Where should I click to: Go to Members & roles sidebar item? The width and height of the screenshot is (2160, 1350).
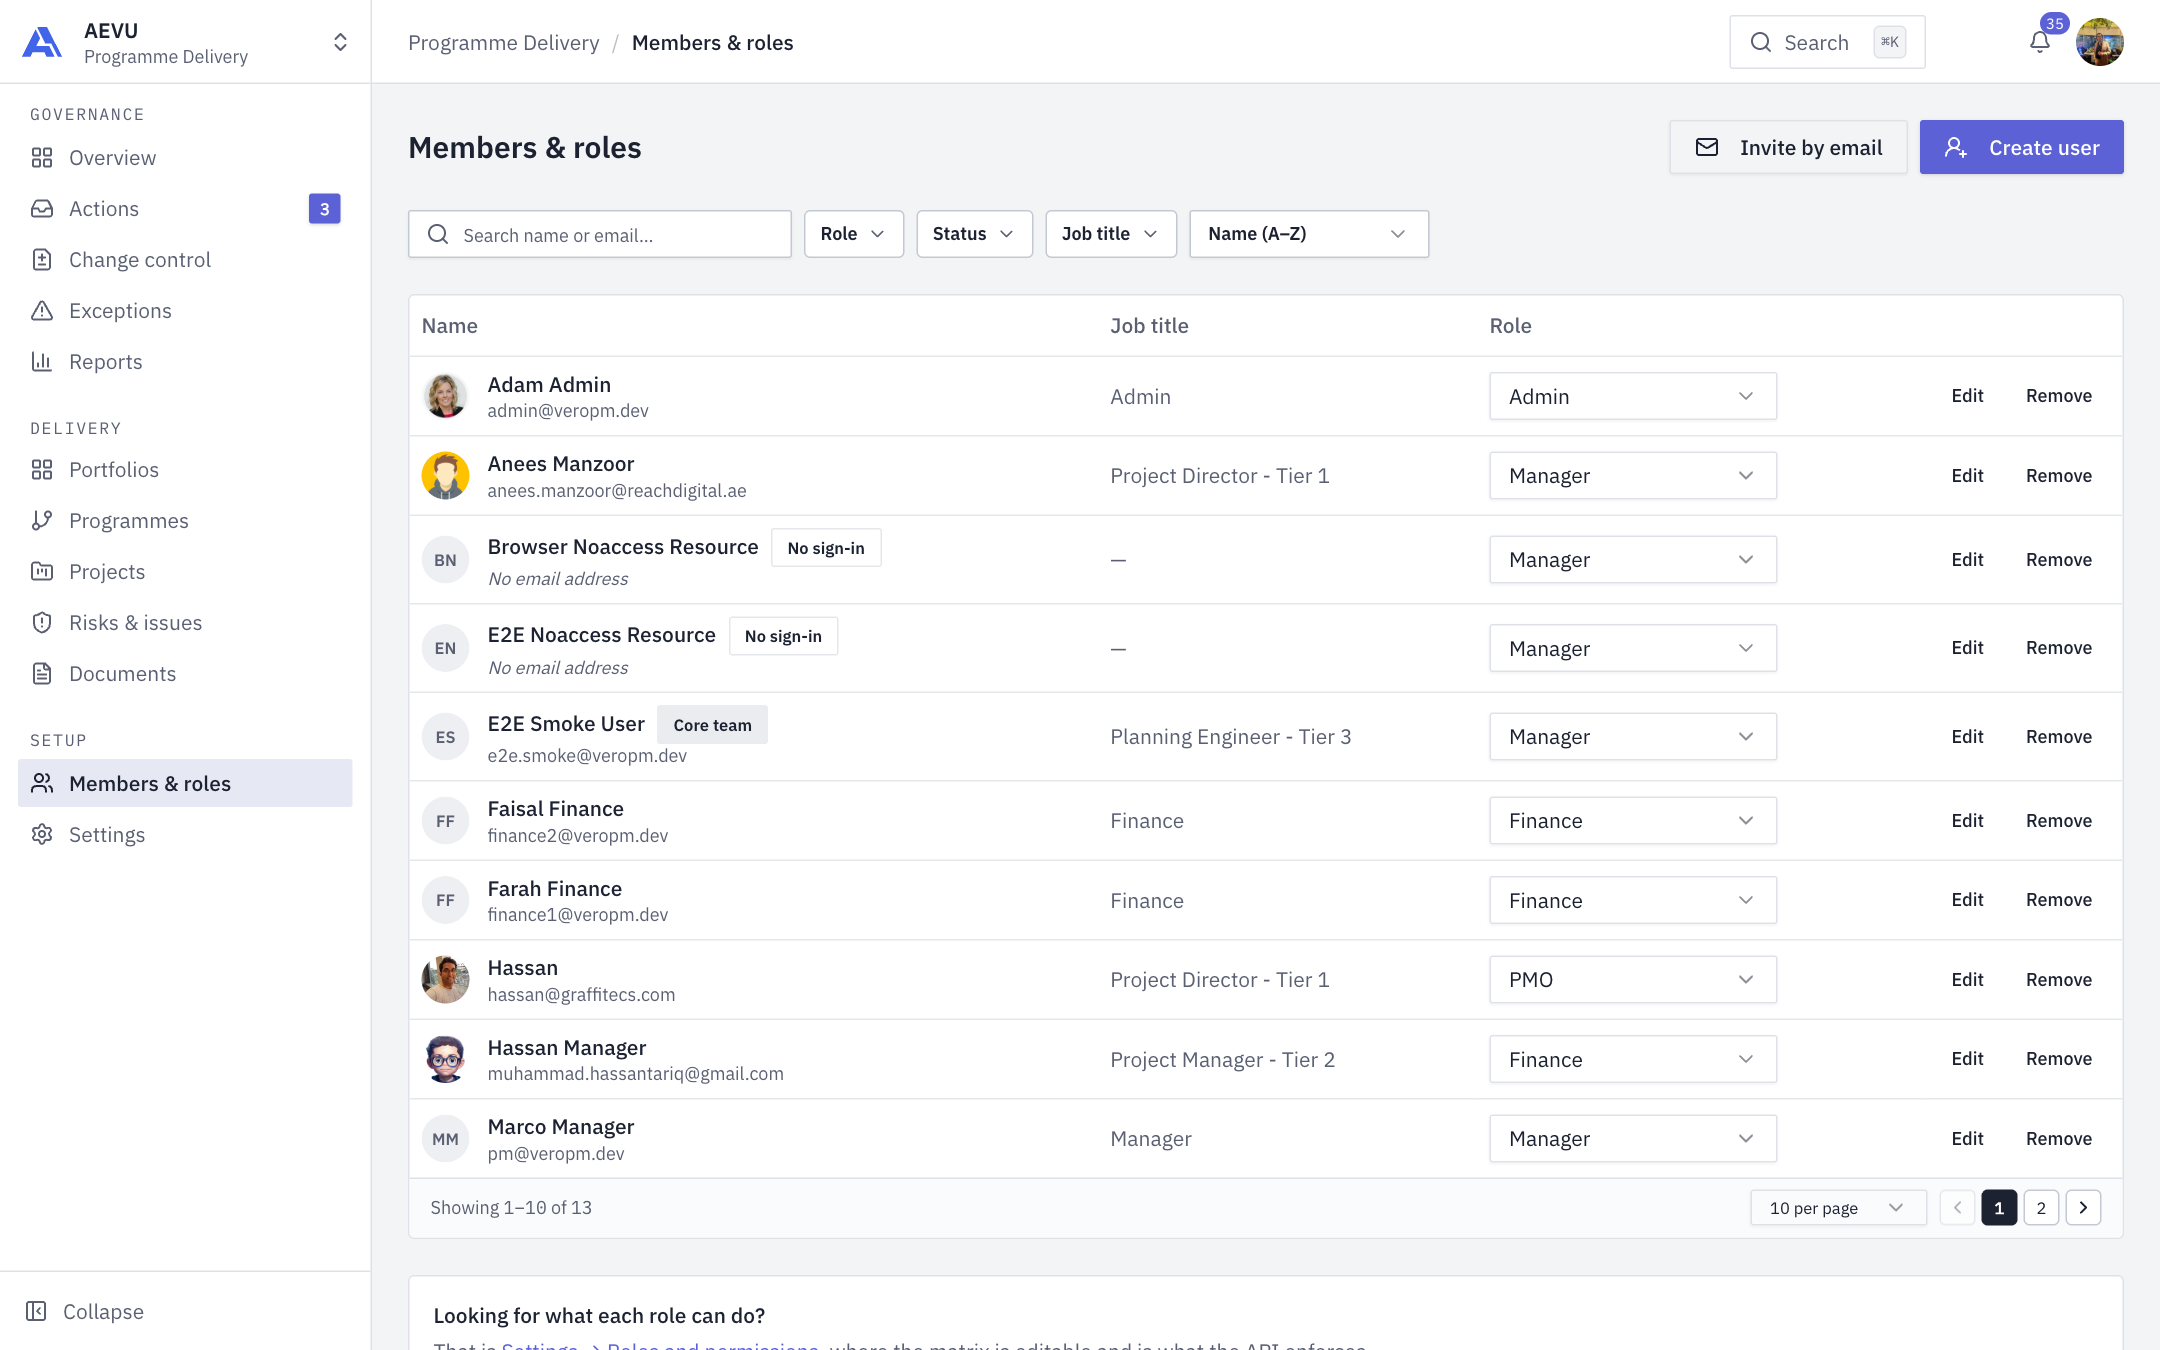pos(185,783)
